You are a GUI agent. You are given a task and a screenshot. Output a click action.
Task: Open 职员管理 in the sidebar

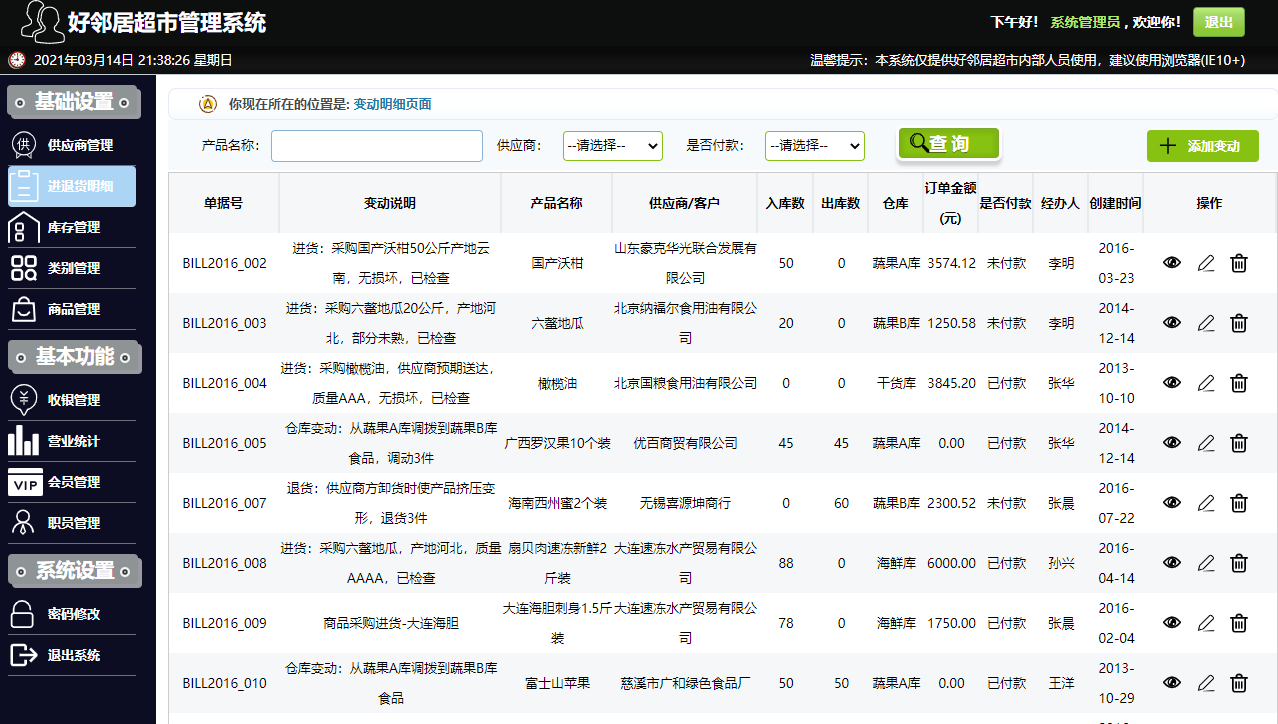pyautogui.click(x=72, y=522)
